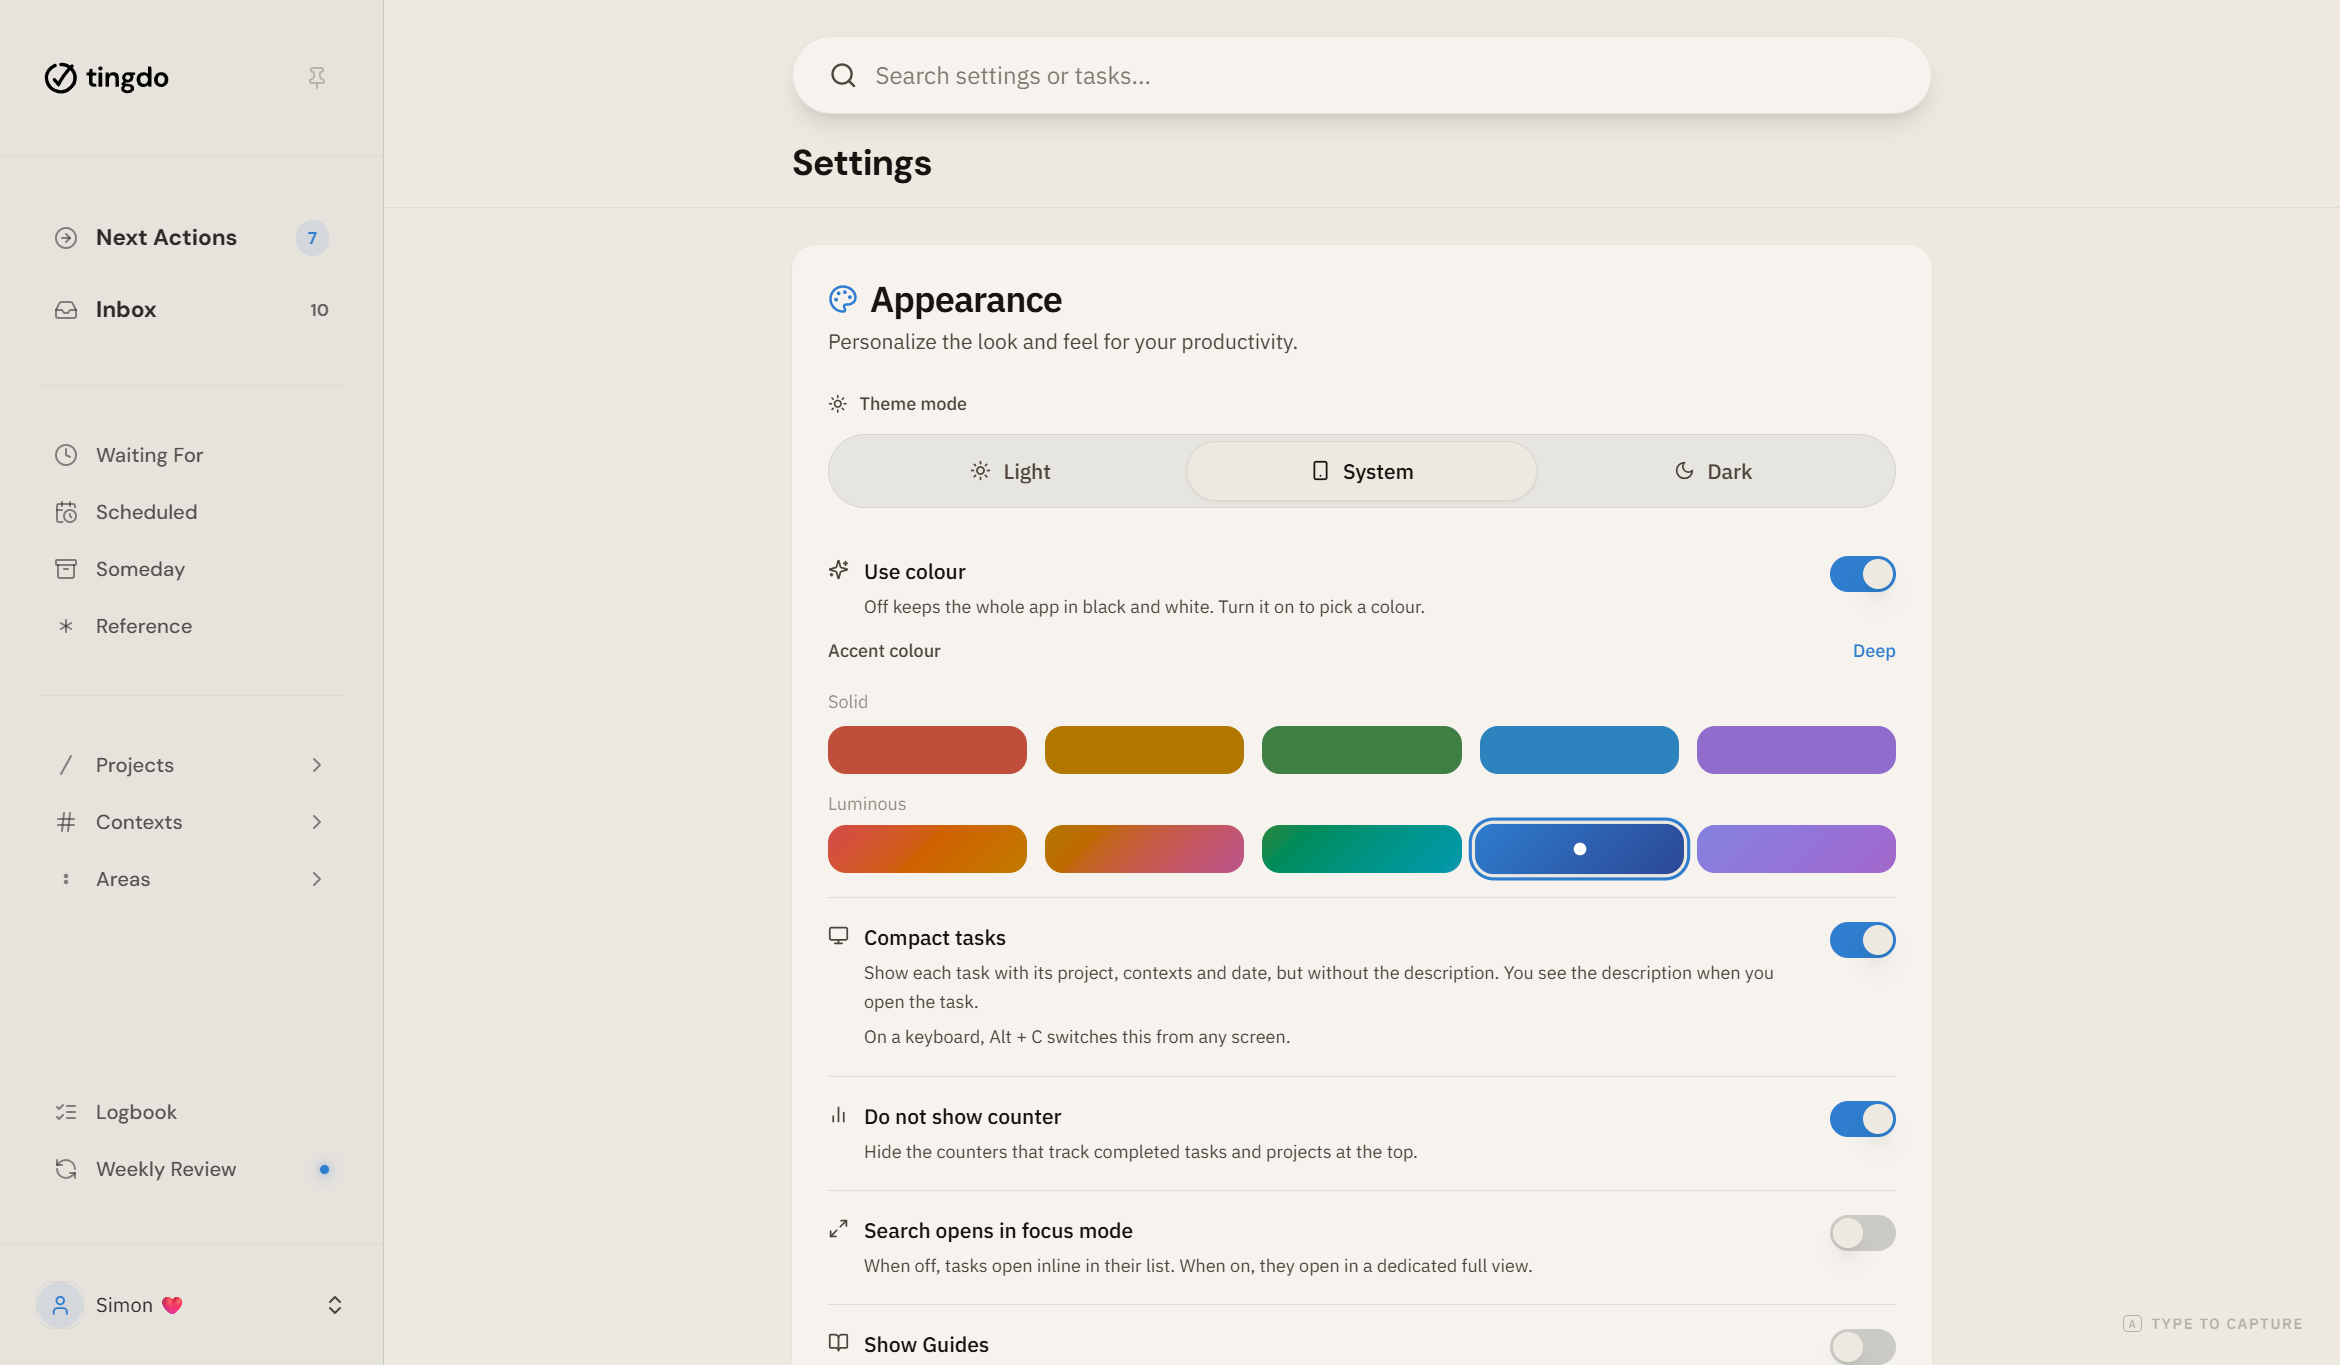Click the Someday archive icon
This screenshot has height=1365, width=2340.
(x=66, y=569)
